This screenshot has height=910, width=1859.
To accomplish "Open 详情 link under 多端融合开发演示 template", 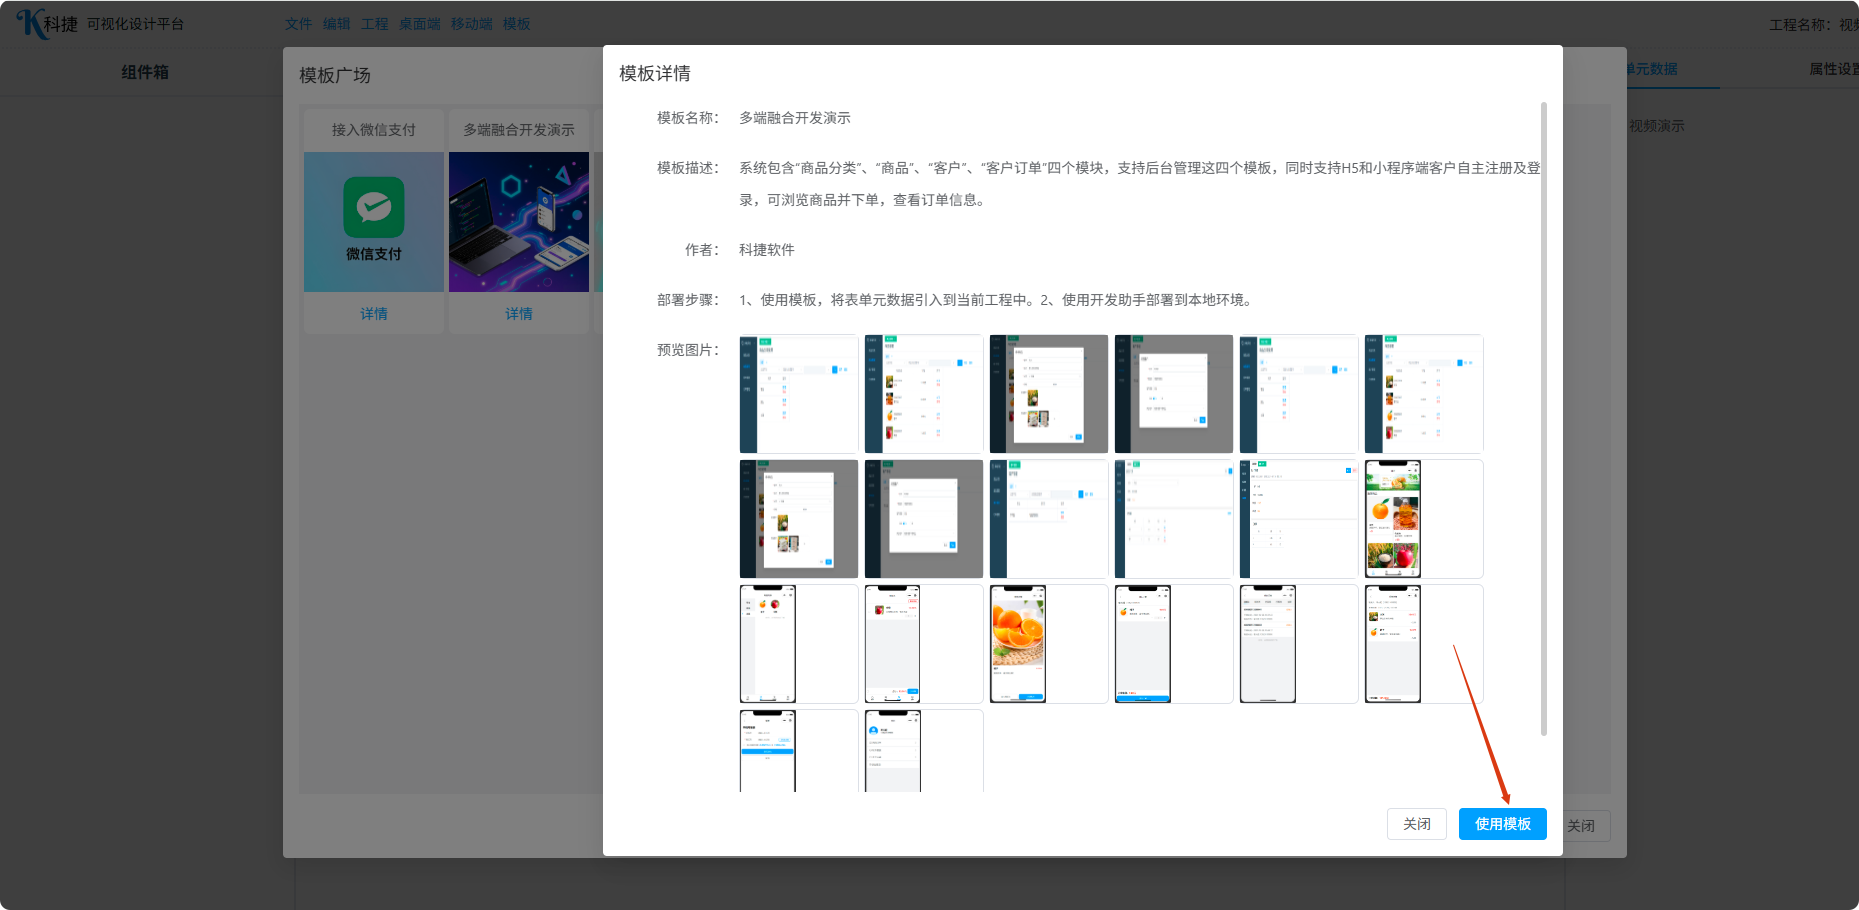I will [519, 314].
